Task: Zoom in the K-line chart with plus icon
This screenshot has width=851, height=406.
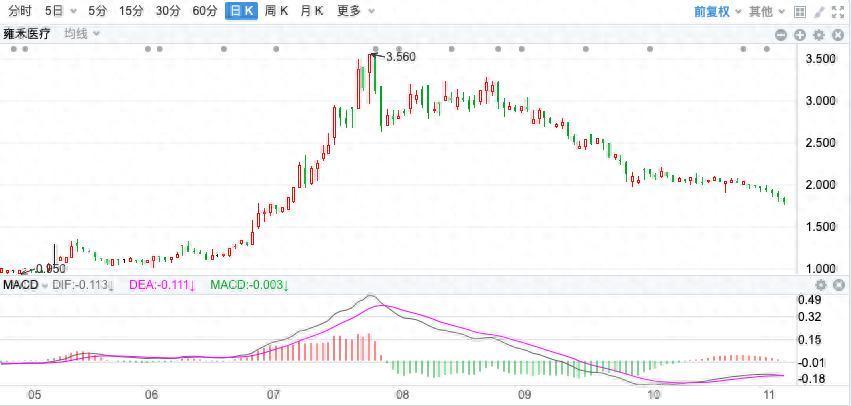Action: [x=800, y=35]
